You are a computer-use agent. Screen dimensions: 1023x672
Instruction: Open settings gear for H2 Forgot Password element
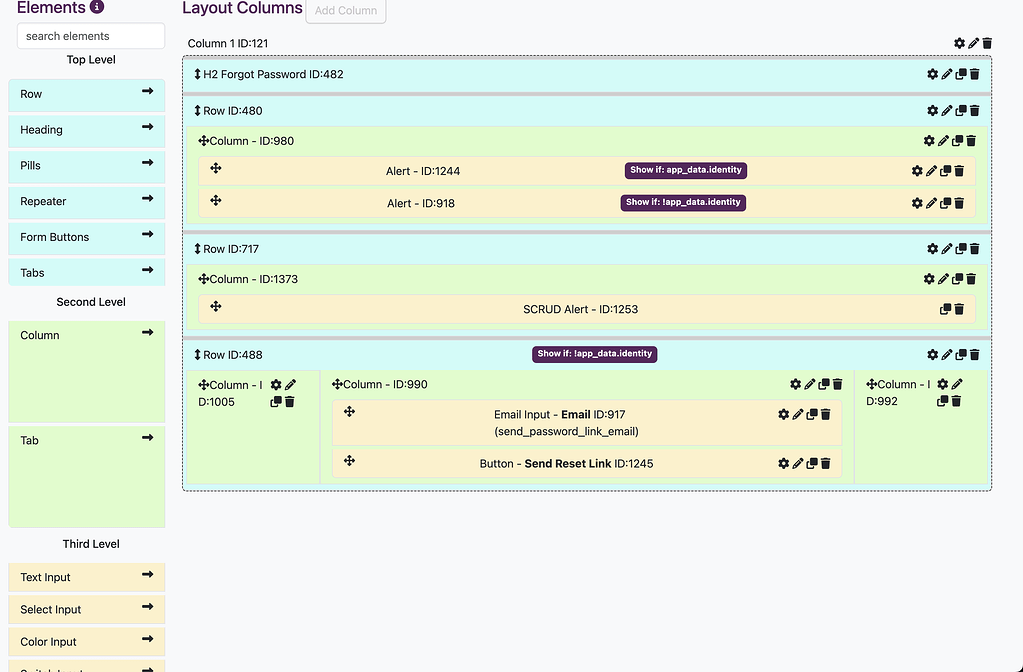point(930,73)
